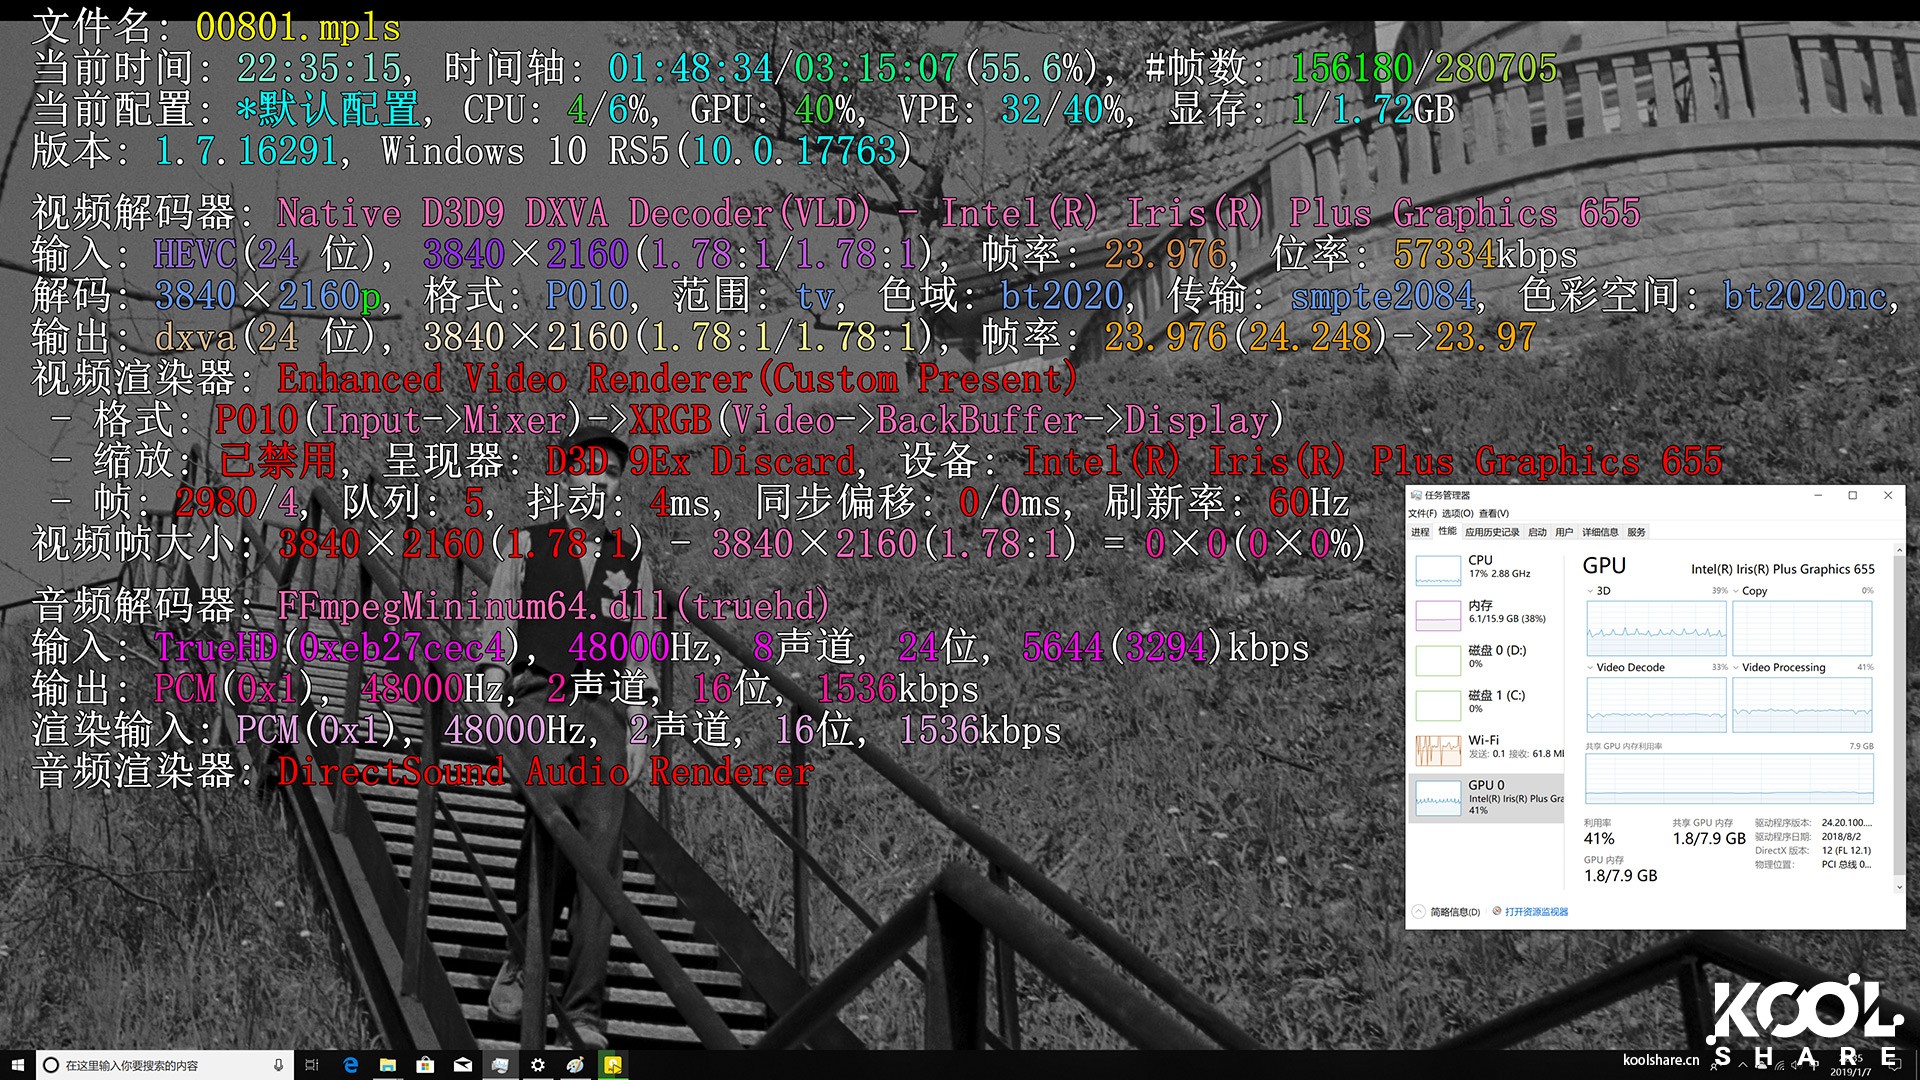Click the Cortana microphone icon

pyautogui.click(x=278, y=1065)
